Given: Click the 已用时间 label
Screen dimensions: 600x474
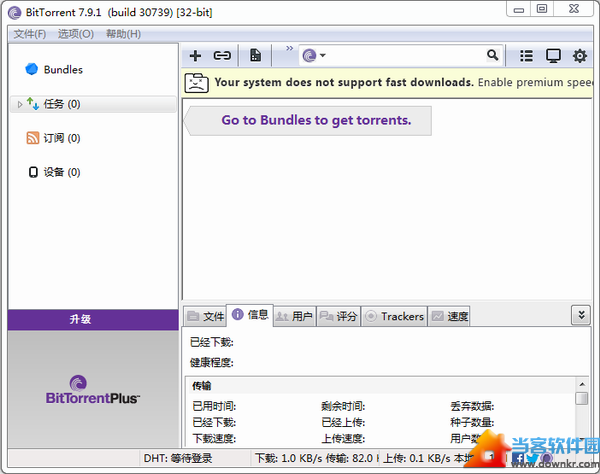Looking at the screenshot, I should point(214,406).
